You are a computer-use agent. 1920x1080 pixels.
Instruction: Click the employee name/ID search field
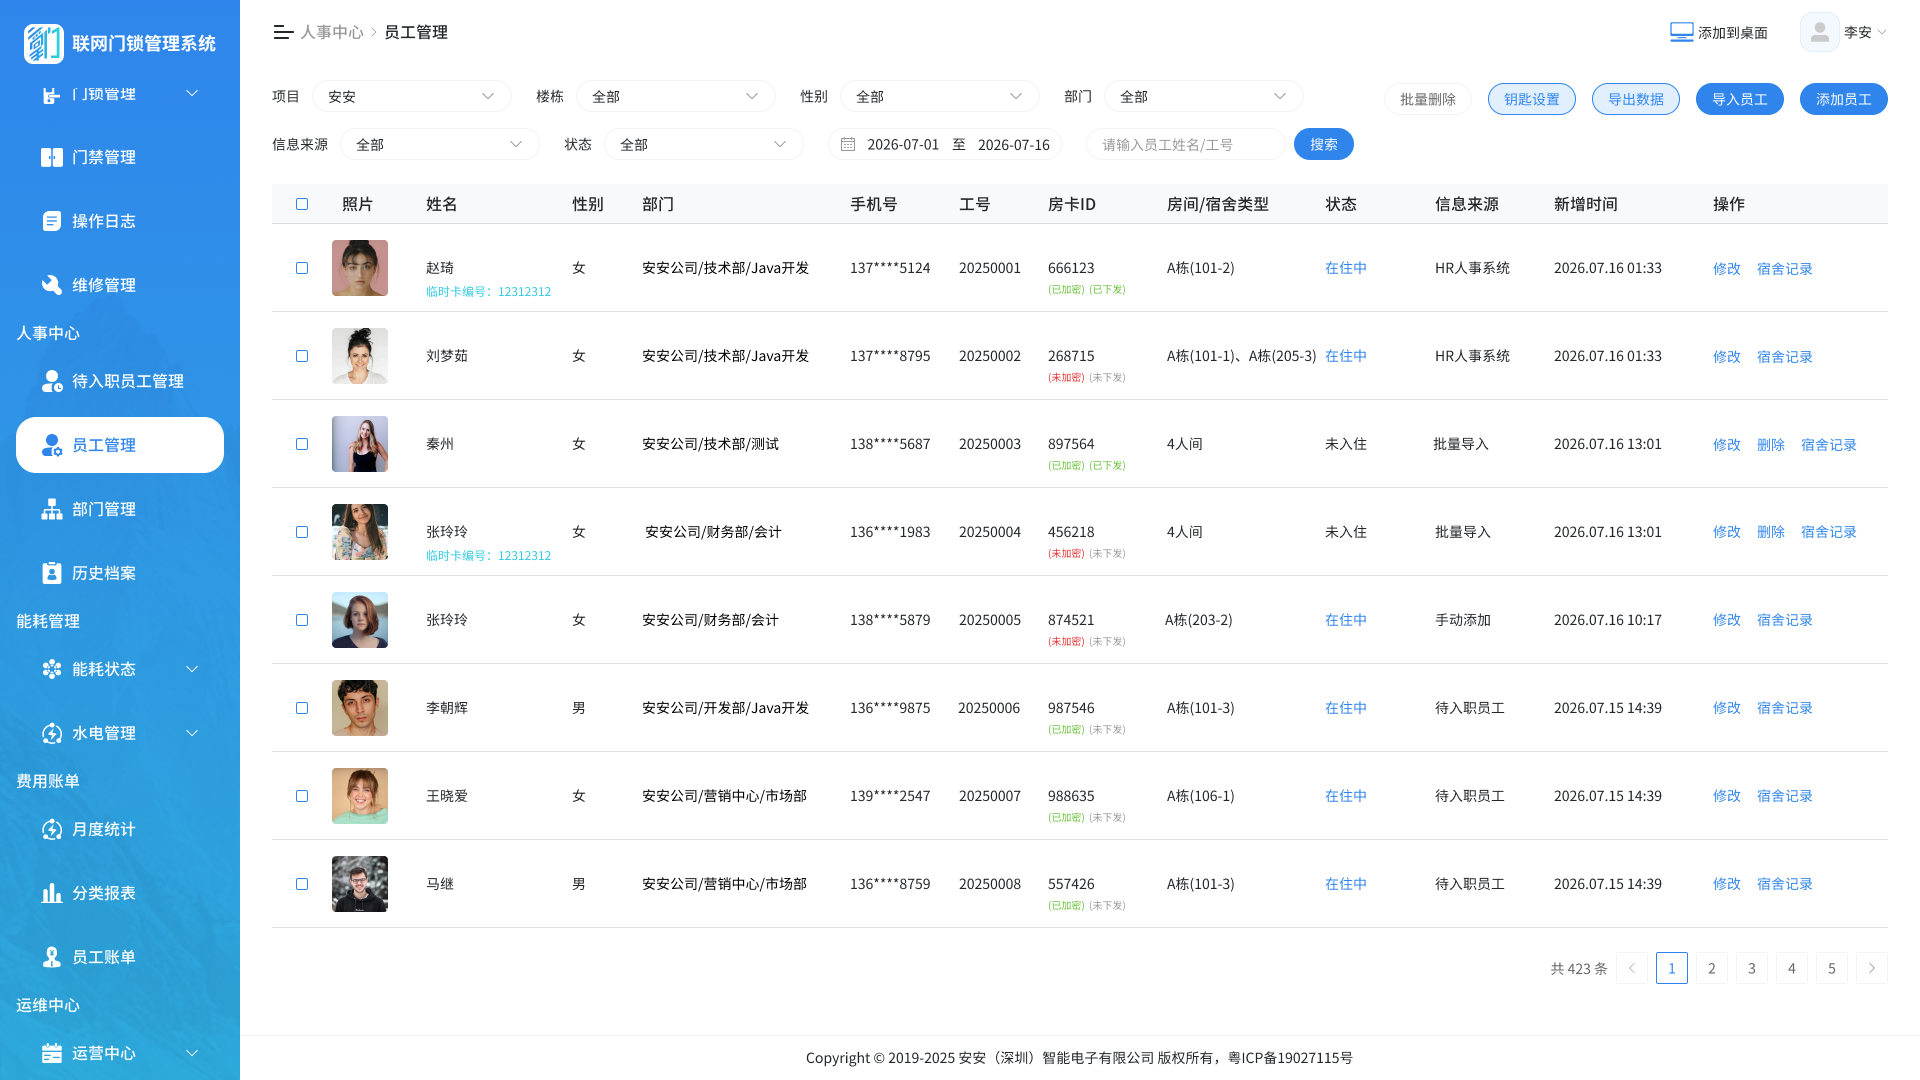(x=1186, y=144)
